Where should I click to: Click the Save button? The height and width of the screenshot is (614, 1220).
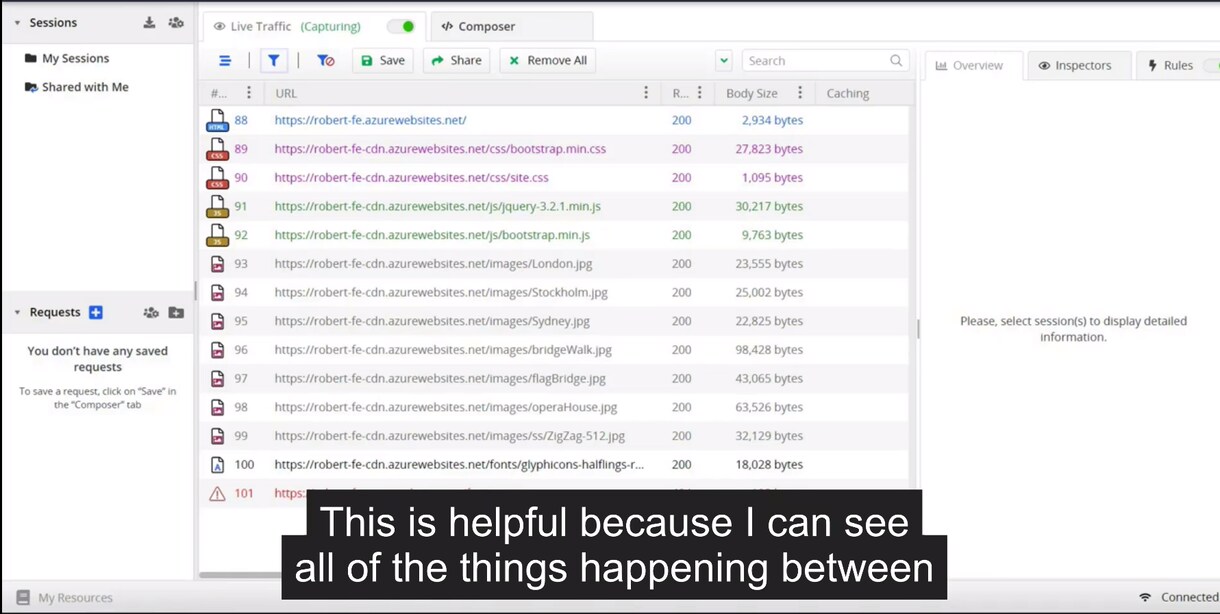coord(383,61)
